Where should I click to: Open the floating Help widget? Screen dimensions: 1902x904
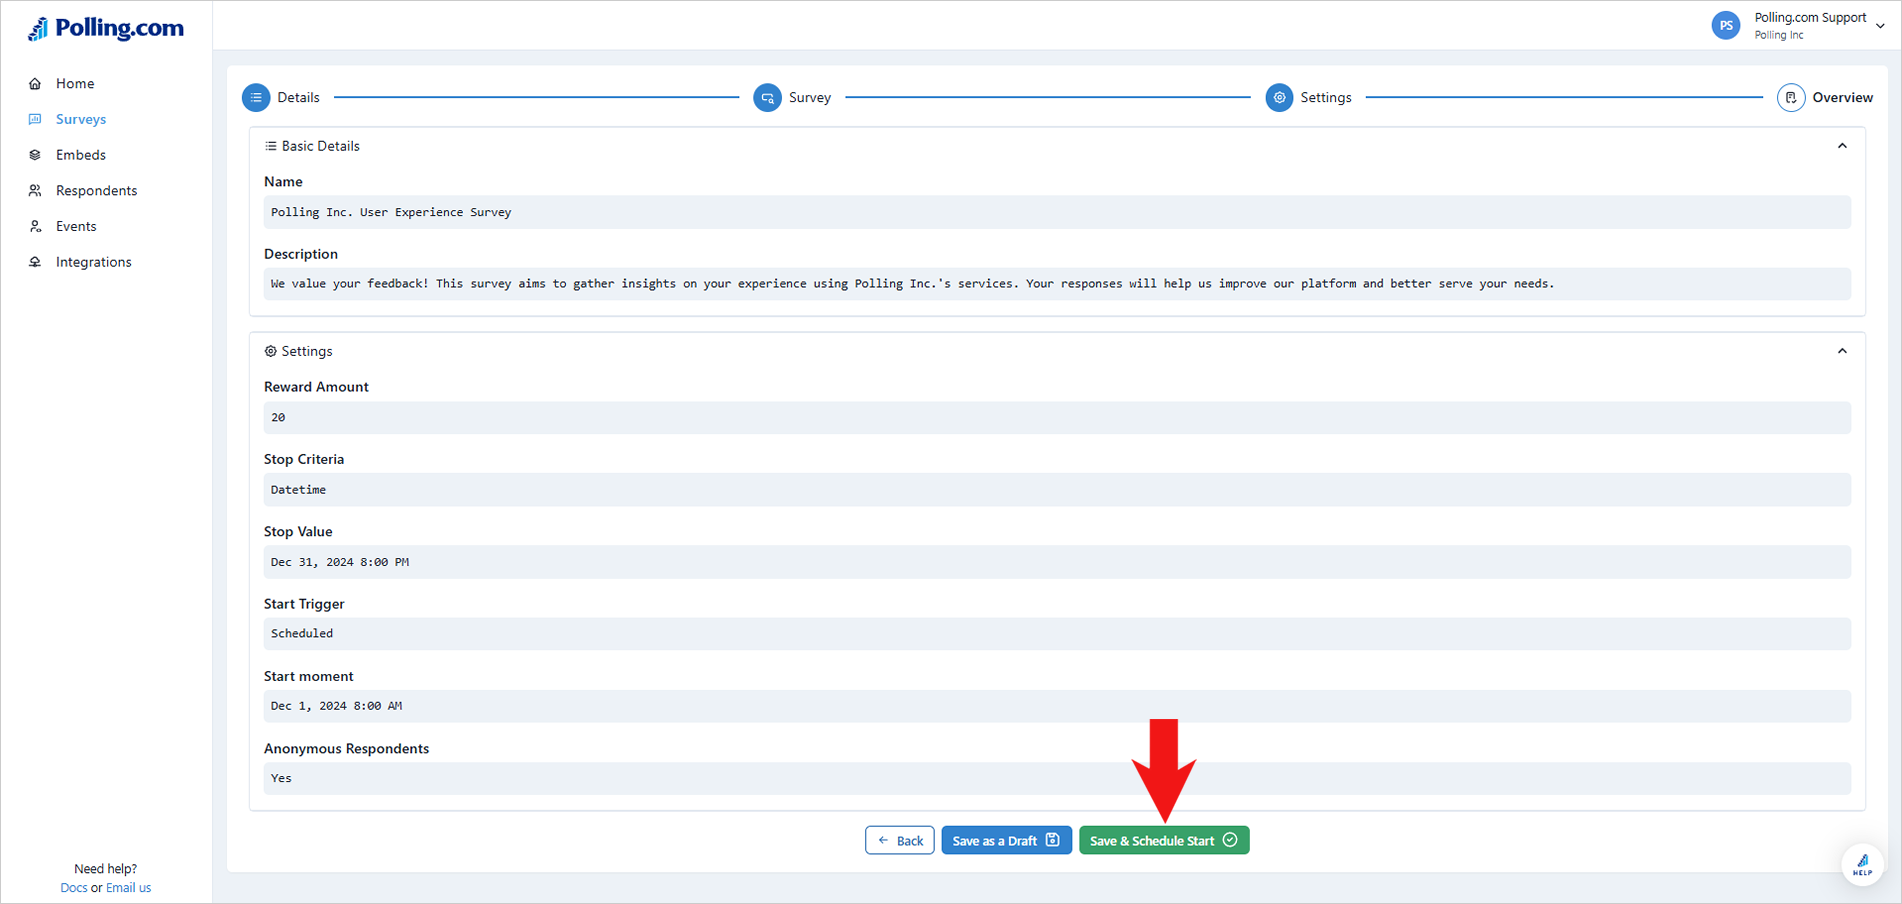coord(1862,865)
